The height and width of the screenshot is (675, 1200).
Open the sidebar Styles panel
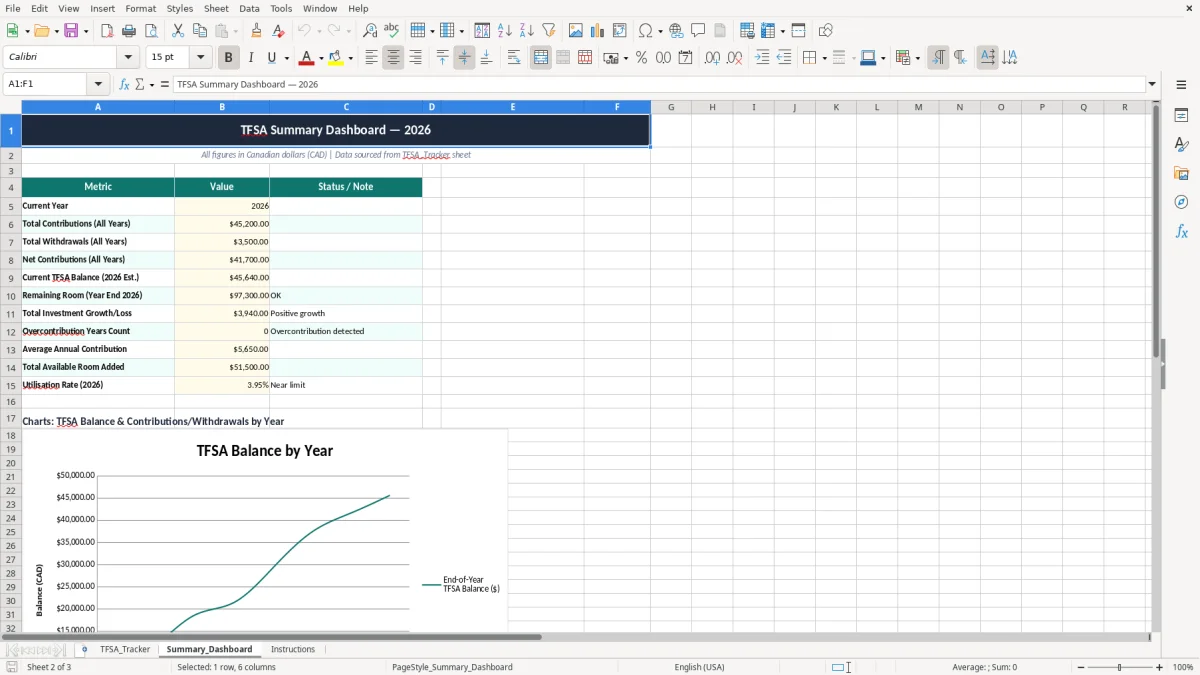(x=1181, y=145)
